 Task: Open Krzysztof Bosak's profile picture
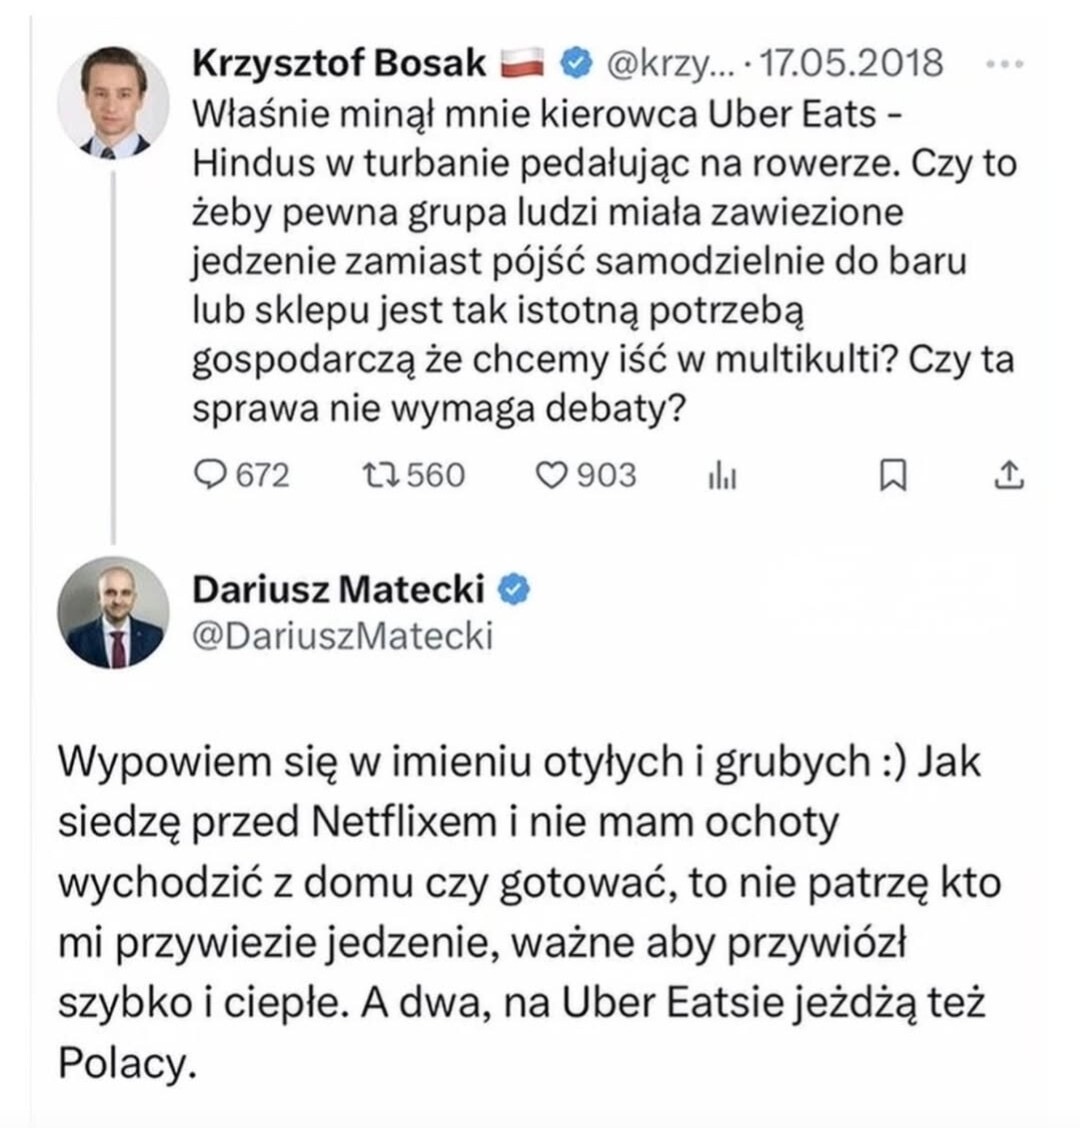(113, 102)
